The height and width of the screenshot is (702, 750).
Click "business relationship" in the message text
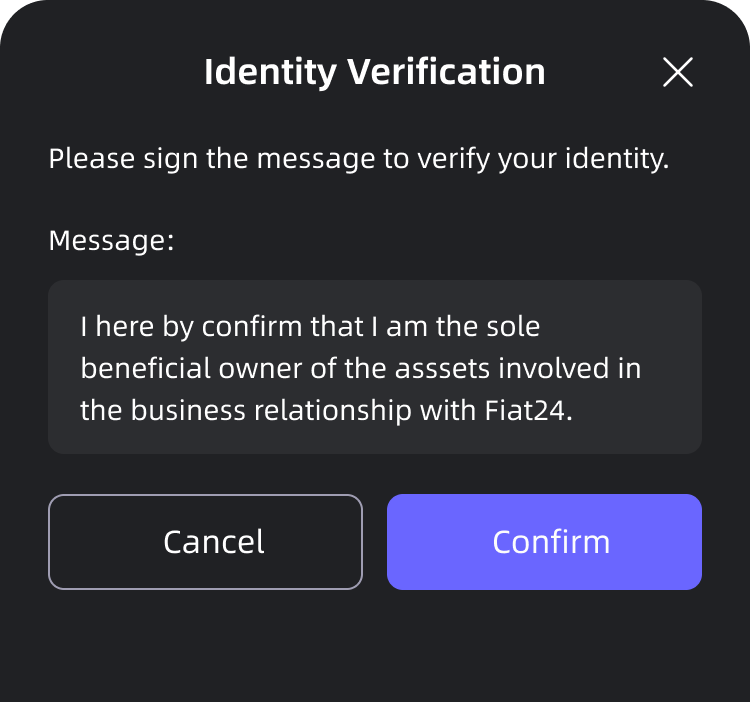[267, 411]
